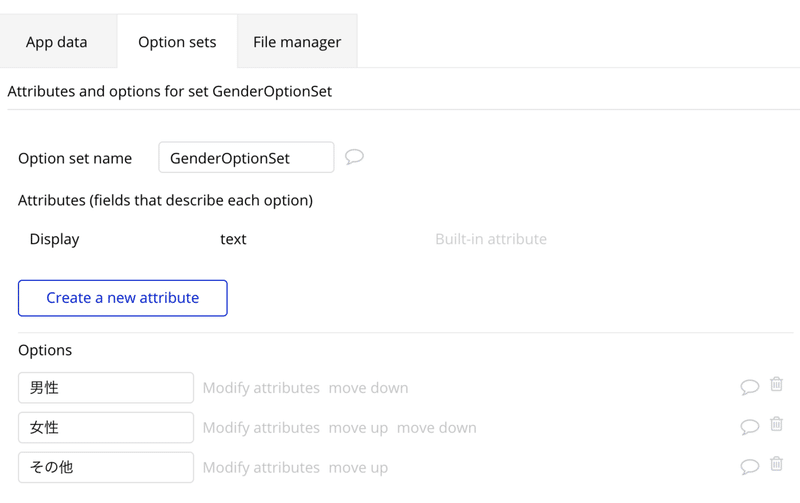Delete the その他 option with trash icon
Screen dimensions: 800x503
point(777,464)
